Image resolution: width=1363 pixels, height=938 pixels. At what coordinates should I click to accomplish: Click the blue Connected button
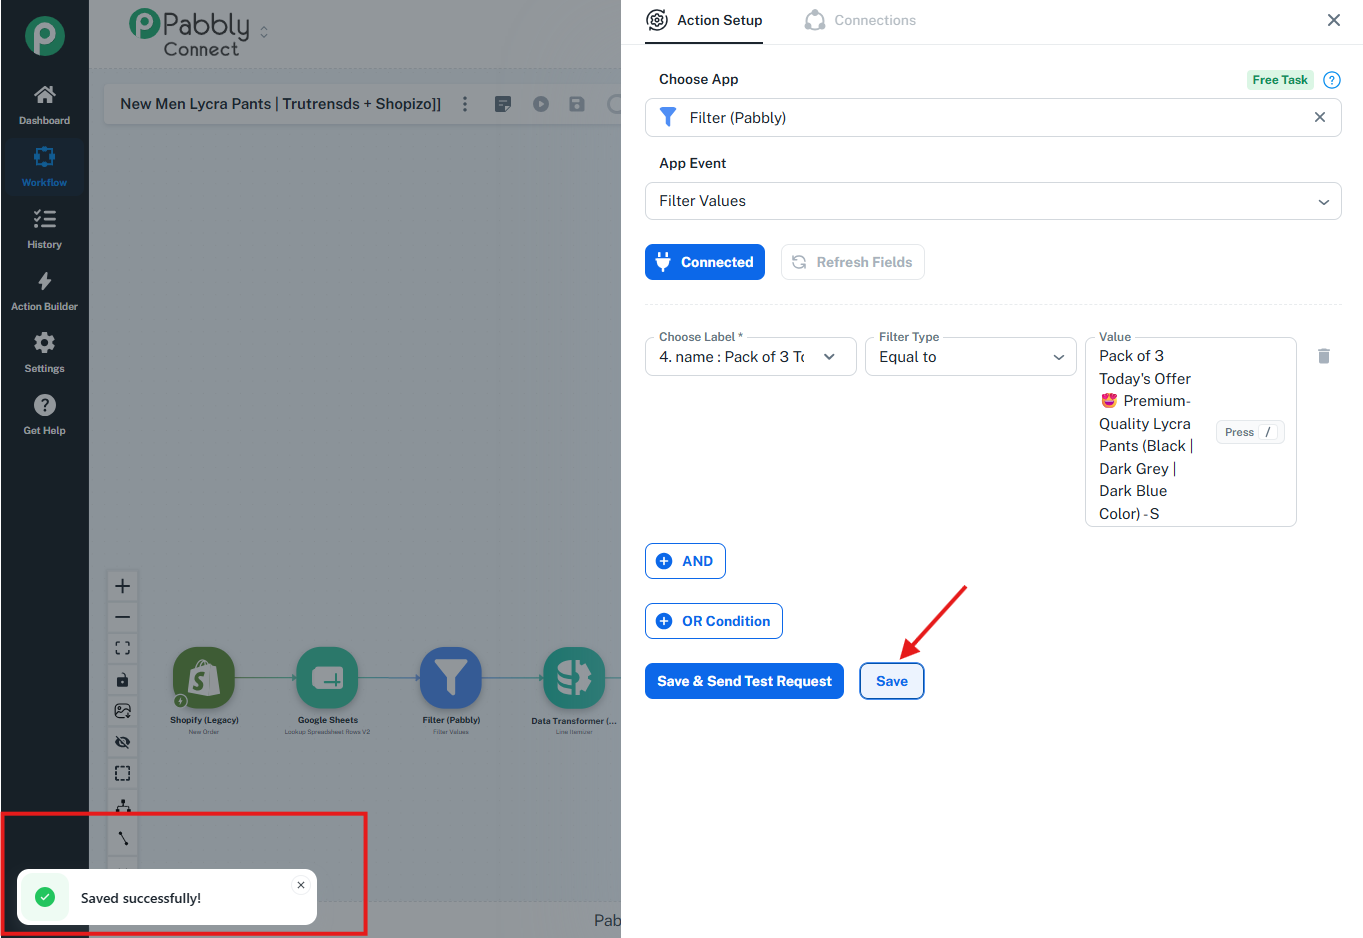pos(705,262)
